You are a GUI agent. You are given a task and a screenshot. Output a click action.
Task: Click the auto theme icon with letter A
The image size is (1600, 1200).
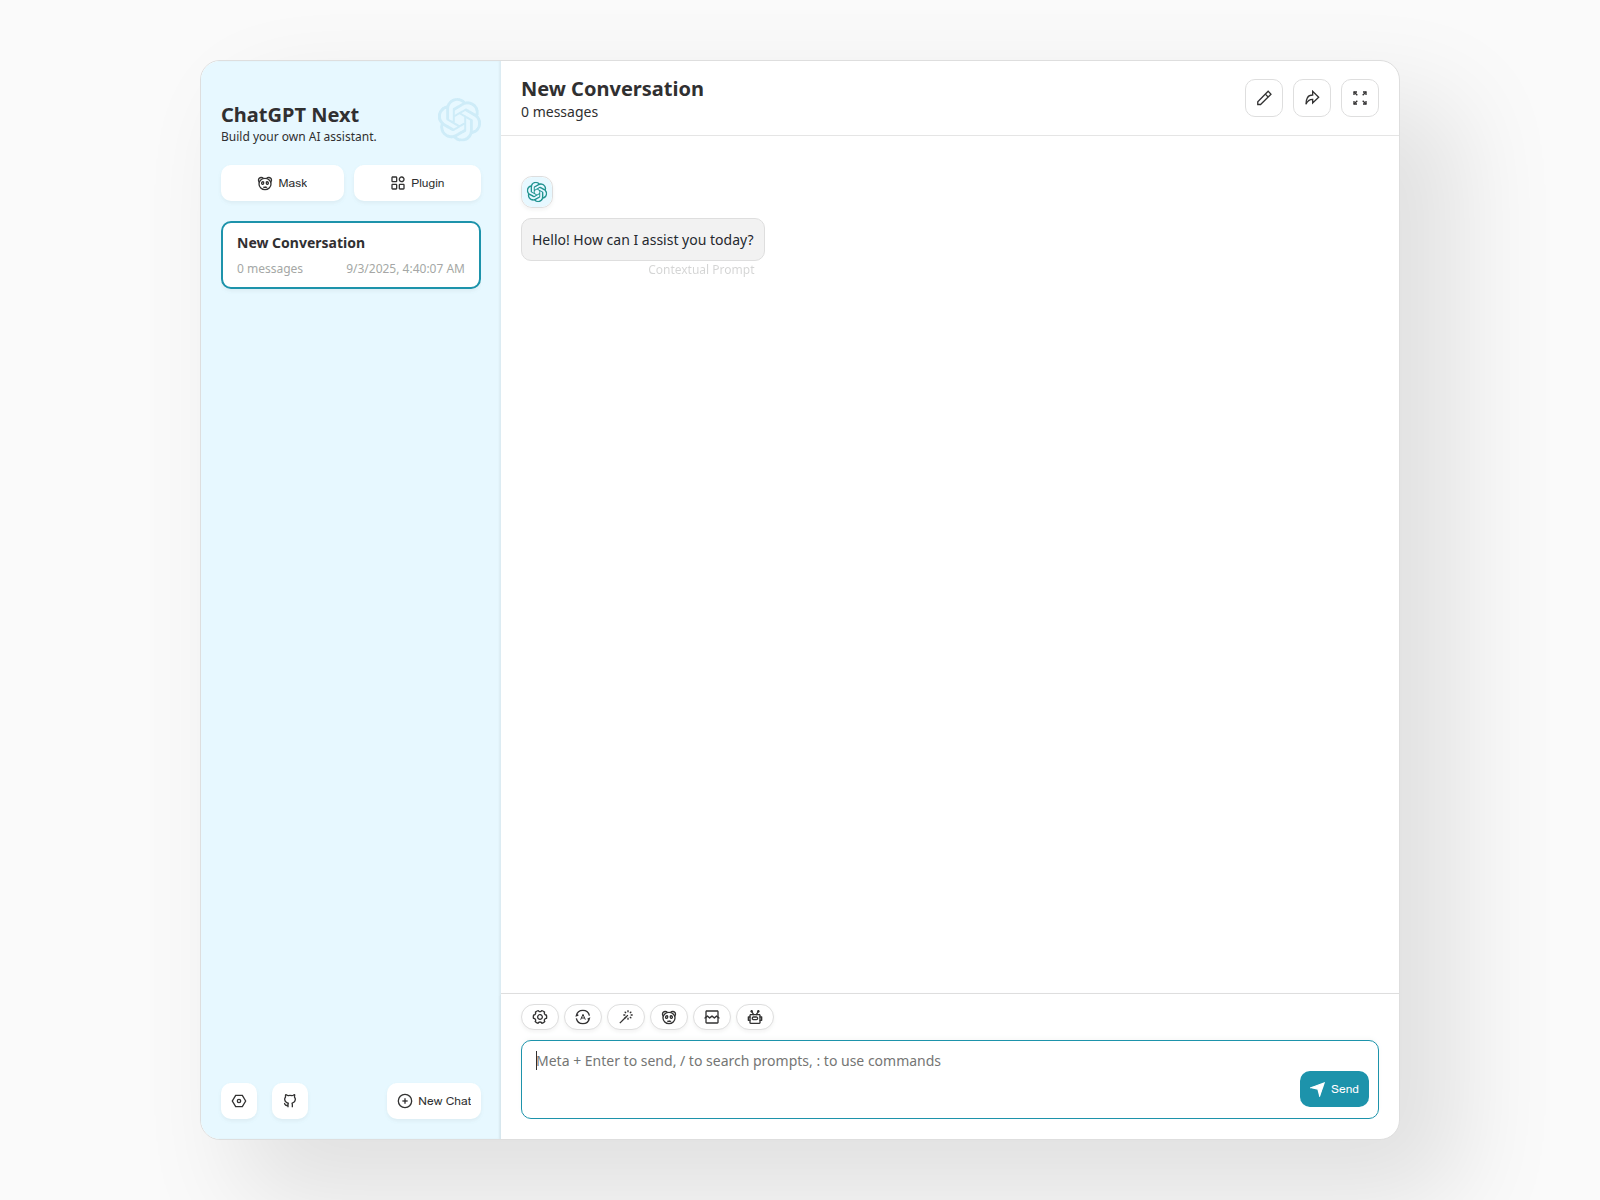[583, 1017]
